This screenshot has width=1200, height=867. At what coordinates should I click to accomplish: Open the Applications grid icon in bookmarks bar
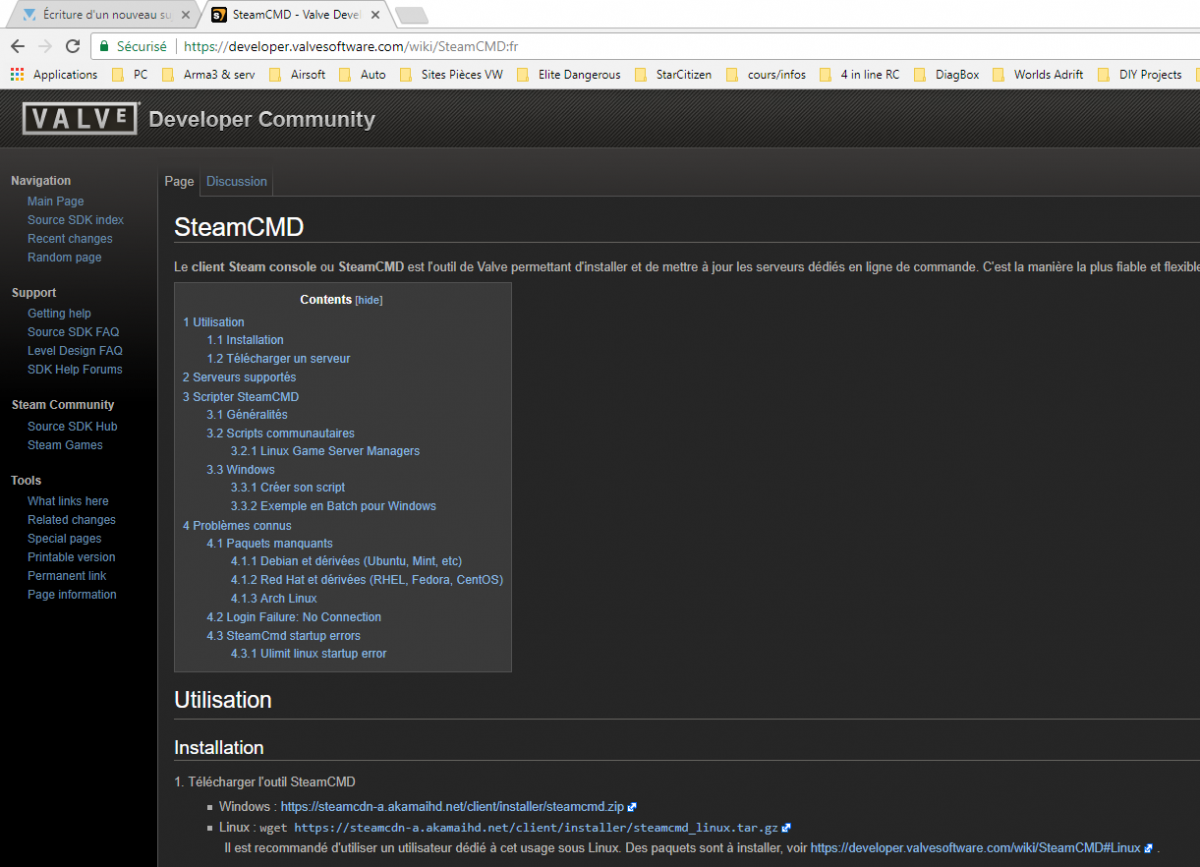pyautogui.click(x=17, y=74)
